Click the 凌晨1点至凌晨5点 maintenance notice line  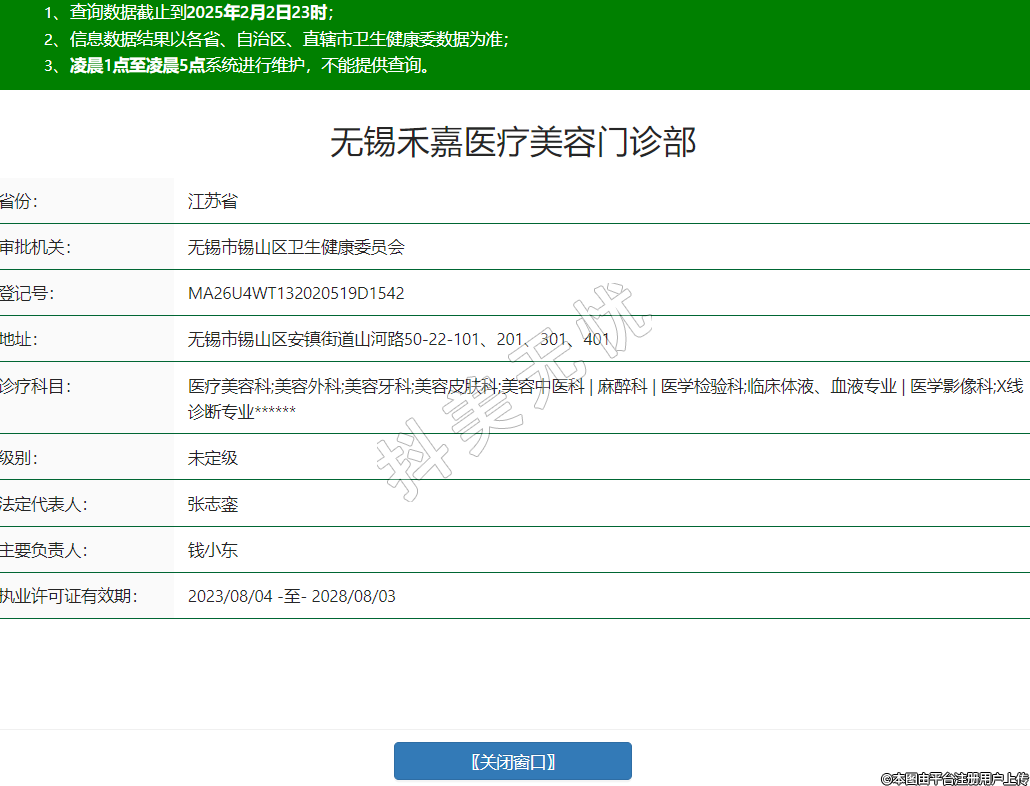click(239, 66)
